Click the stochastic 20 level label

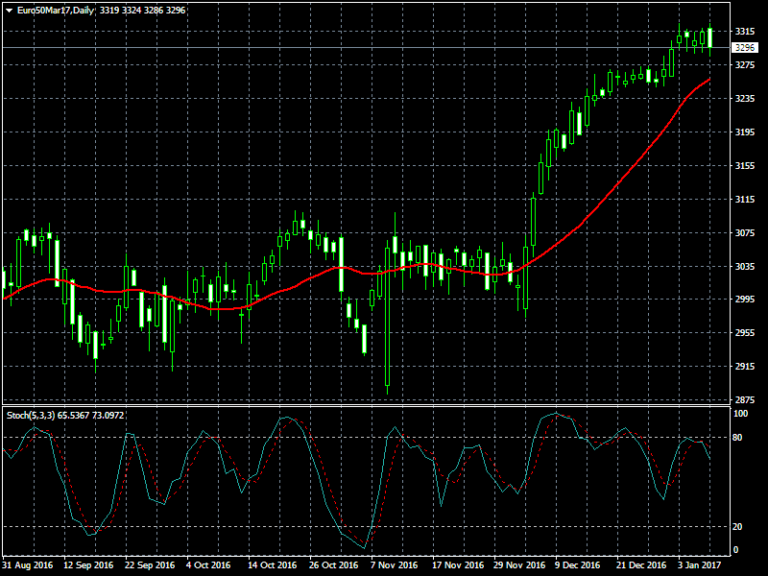[738, 527]
